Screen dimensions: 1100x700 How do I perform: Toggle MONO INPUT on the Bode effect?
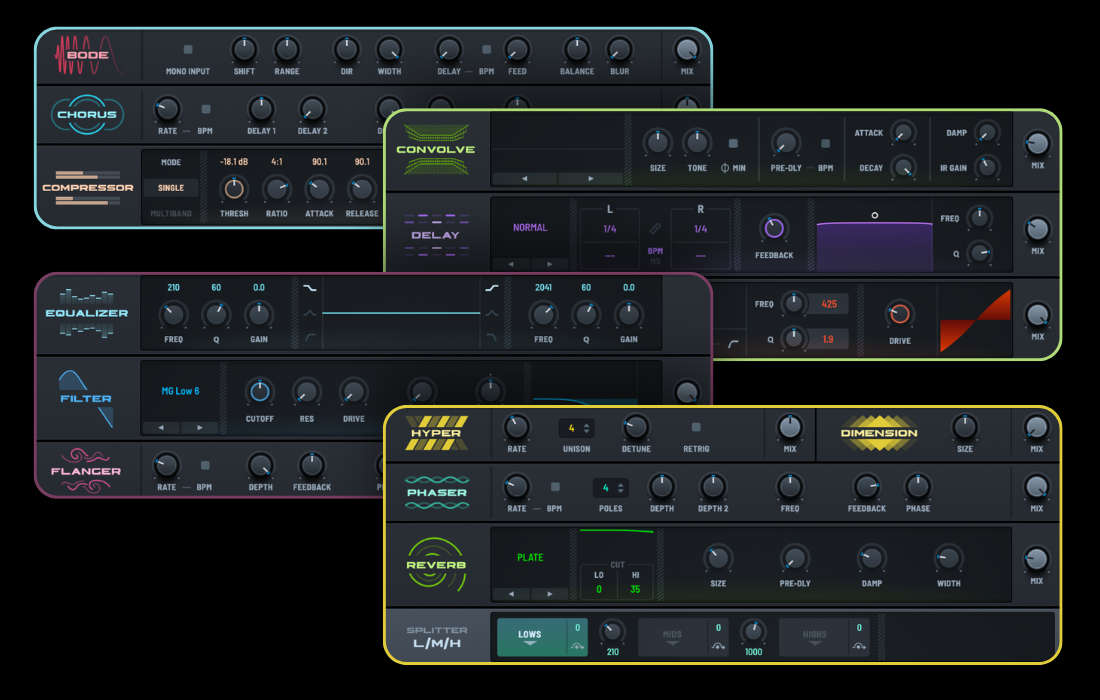point(188,50)
